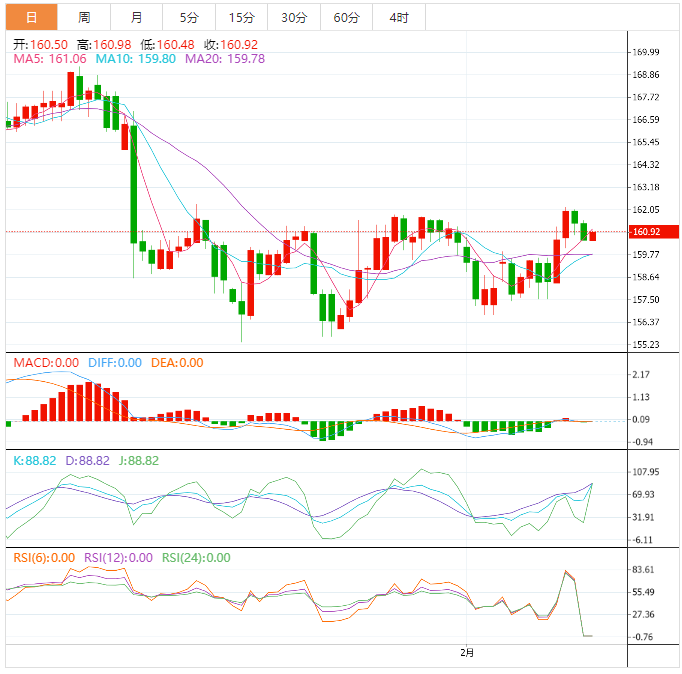
Task: Click the MA10: 159.80 label
Action: tap(136, 59)
